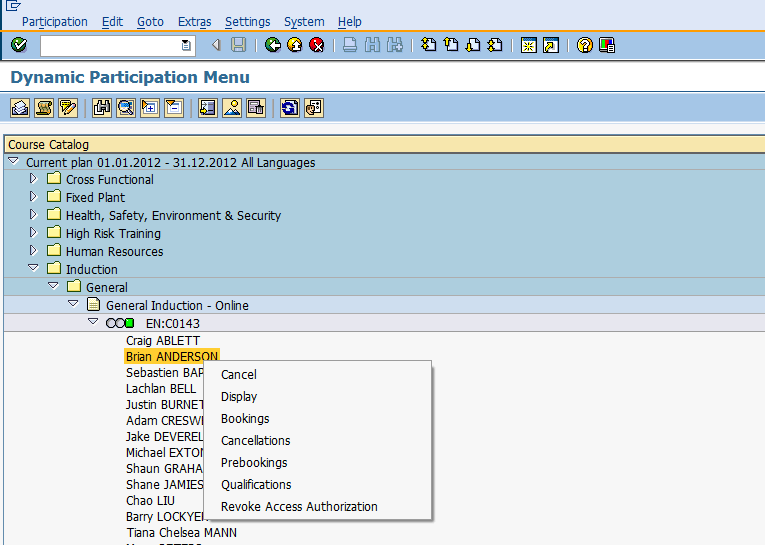Select participant Craig ABLETT

click(163, 341)
